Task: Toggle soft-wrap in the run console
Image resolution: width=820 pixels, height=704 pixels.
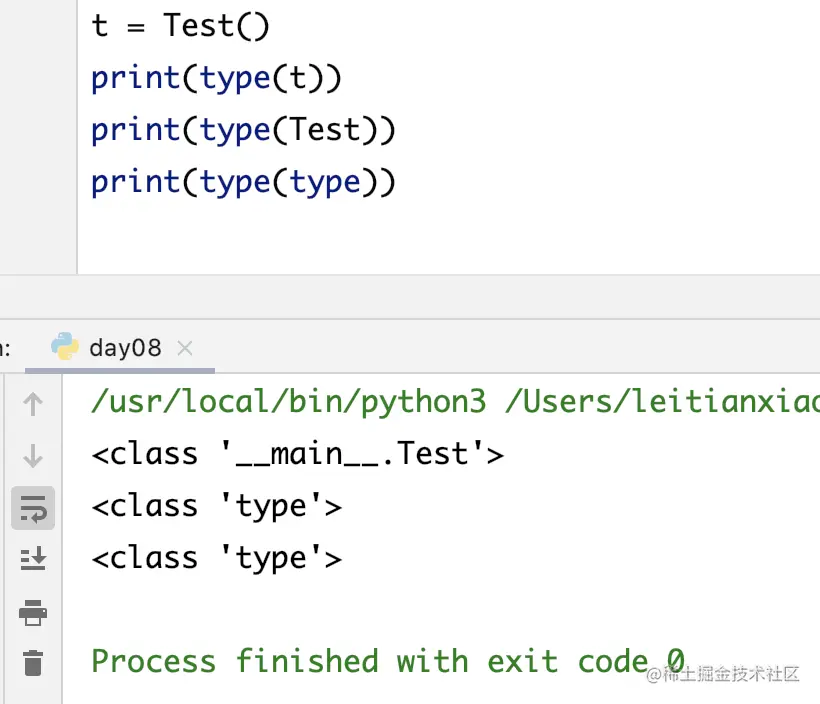Action: tap(33, 508)
